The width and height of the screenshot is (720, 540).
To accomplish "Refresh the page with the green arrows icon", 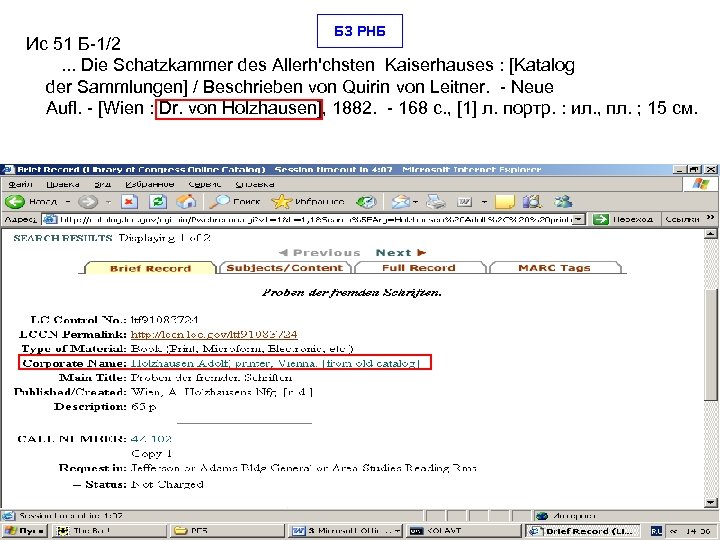I will coord(158,201).
